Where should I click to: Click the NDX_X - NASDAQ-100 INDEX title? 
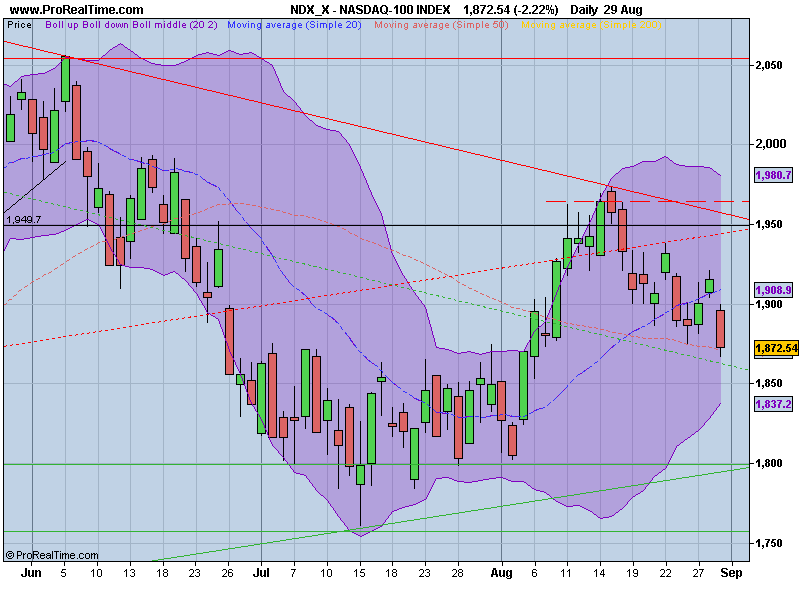370,9
